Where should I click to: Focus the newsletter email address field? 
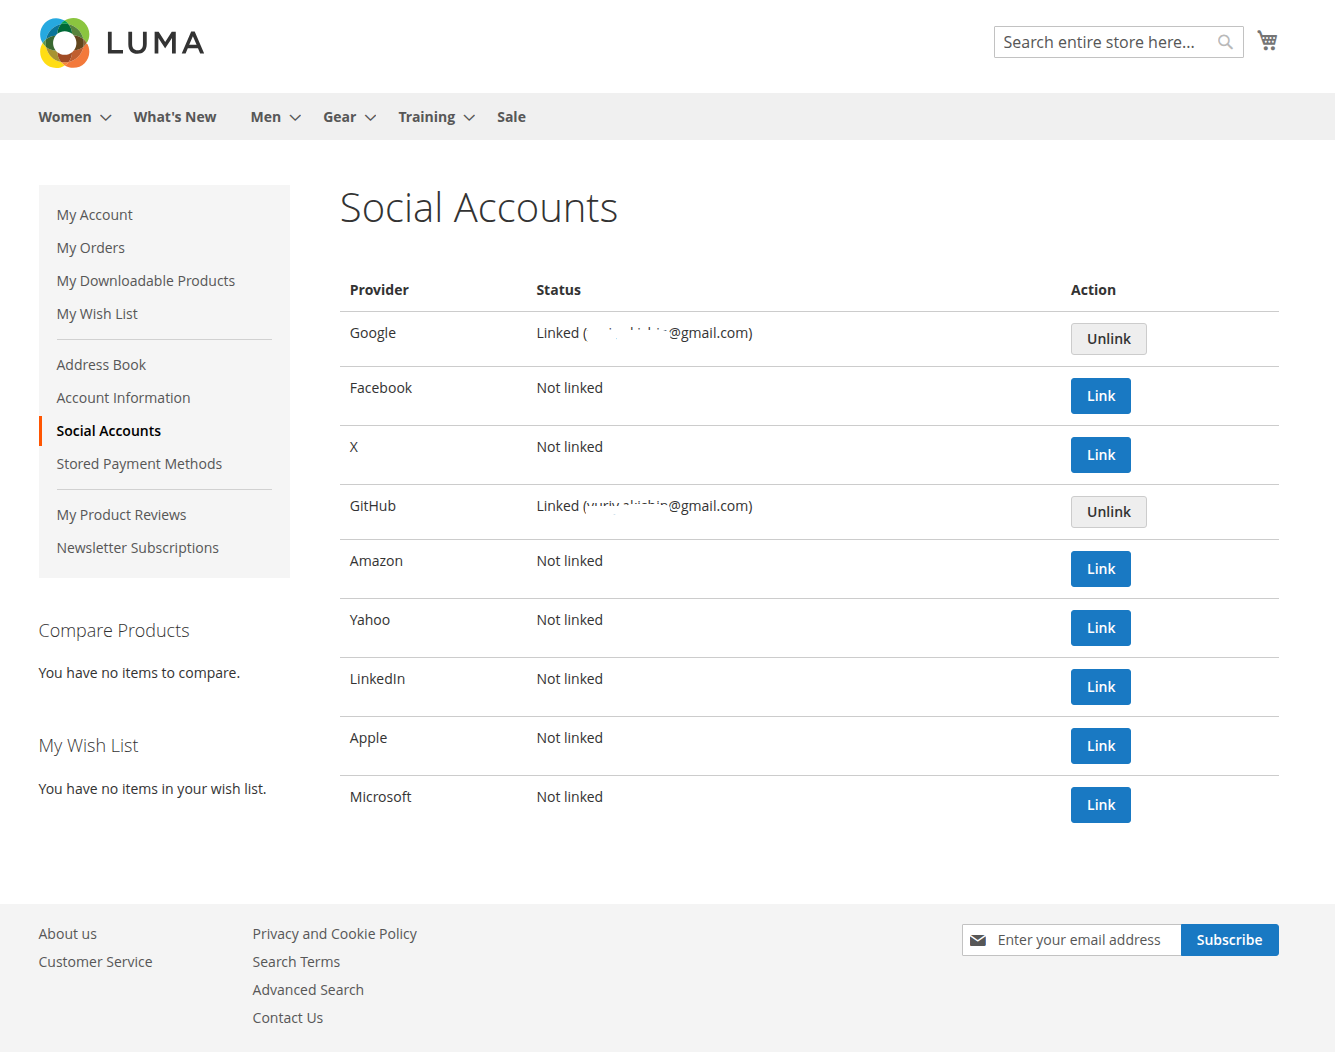(1072, 940)
